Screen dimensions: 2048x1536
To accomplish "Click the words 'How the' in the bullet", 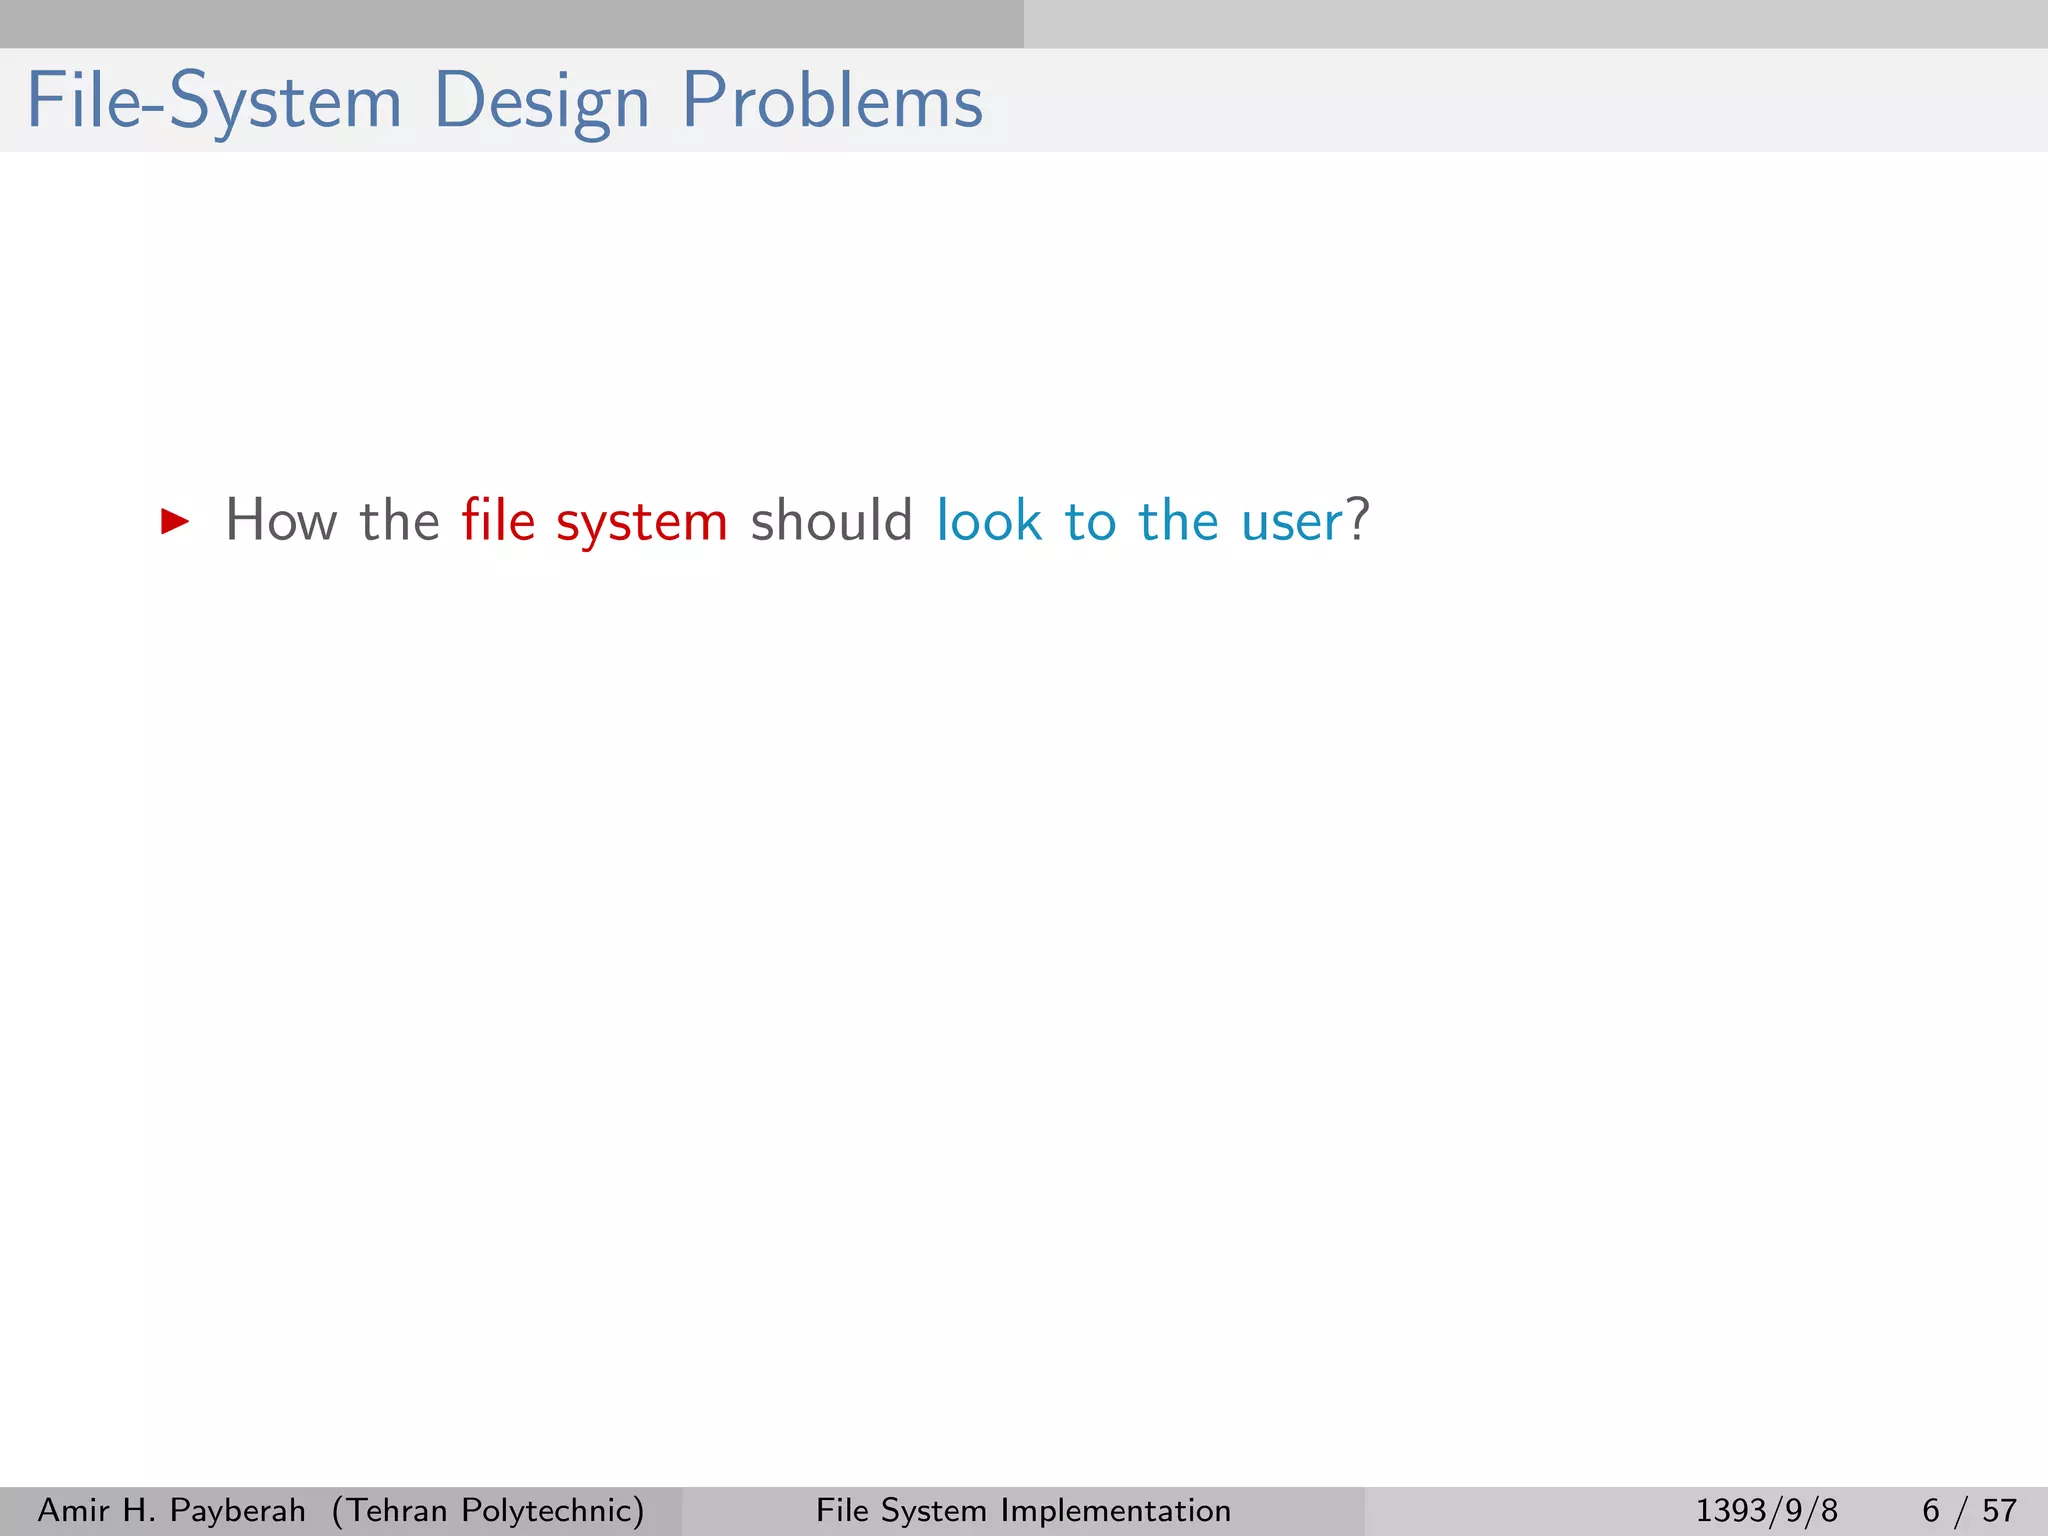I will pyautogui.click(x=333, y=521).
